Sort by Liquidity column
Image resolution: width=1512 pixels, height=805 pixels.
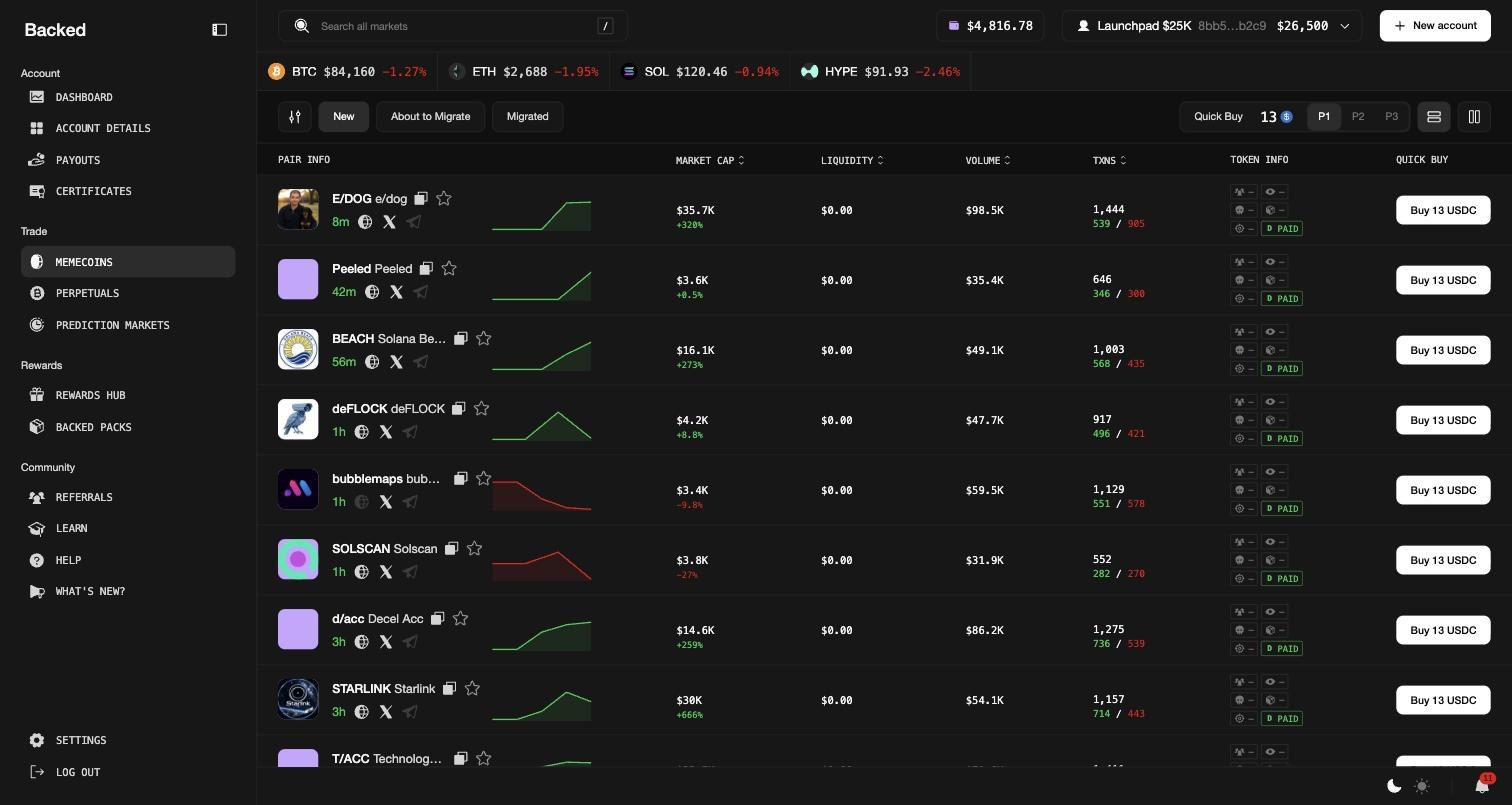point(852,160)
